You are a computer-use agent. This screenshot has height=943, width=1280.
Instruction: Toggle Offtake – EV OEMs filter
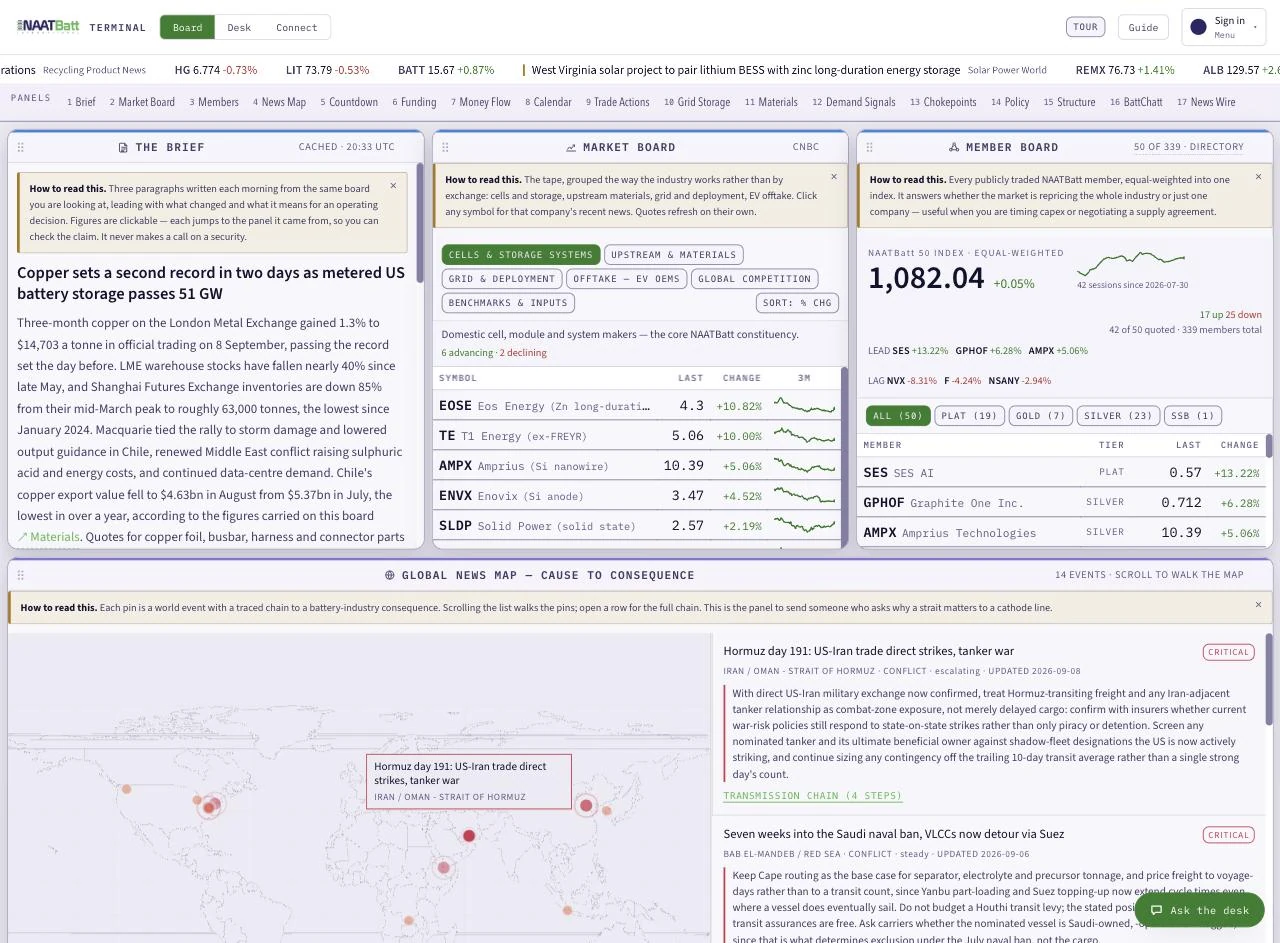coord(626,279)
